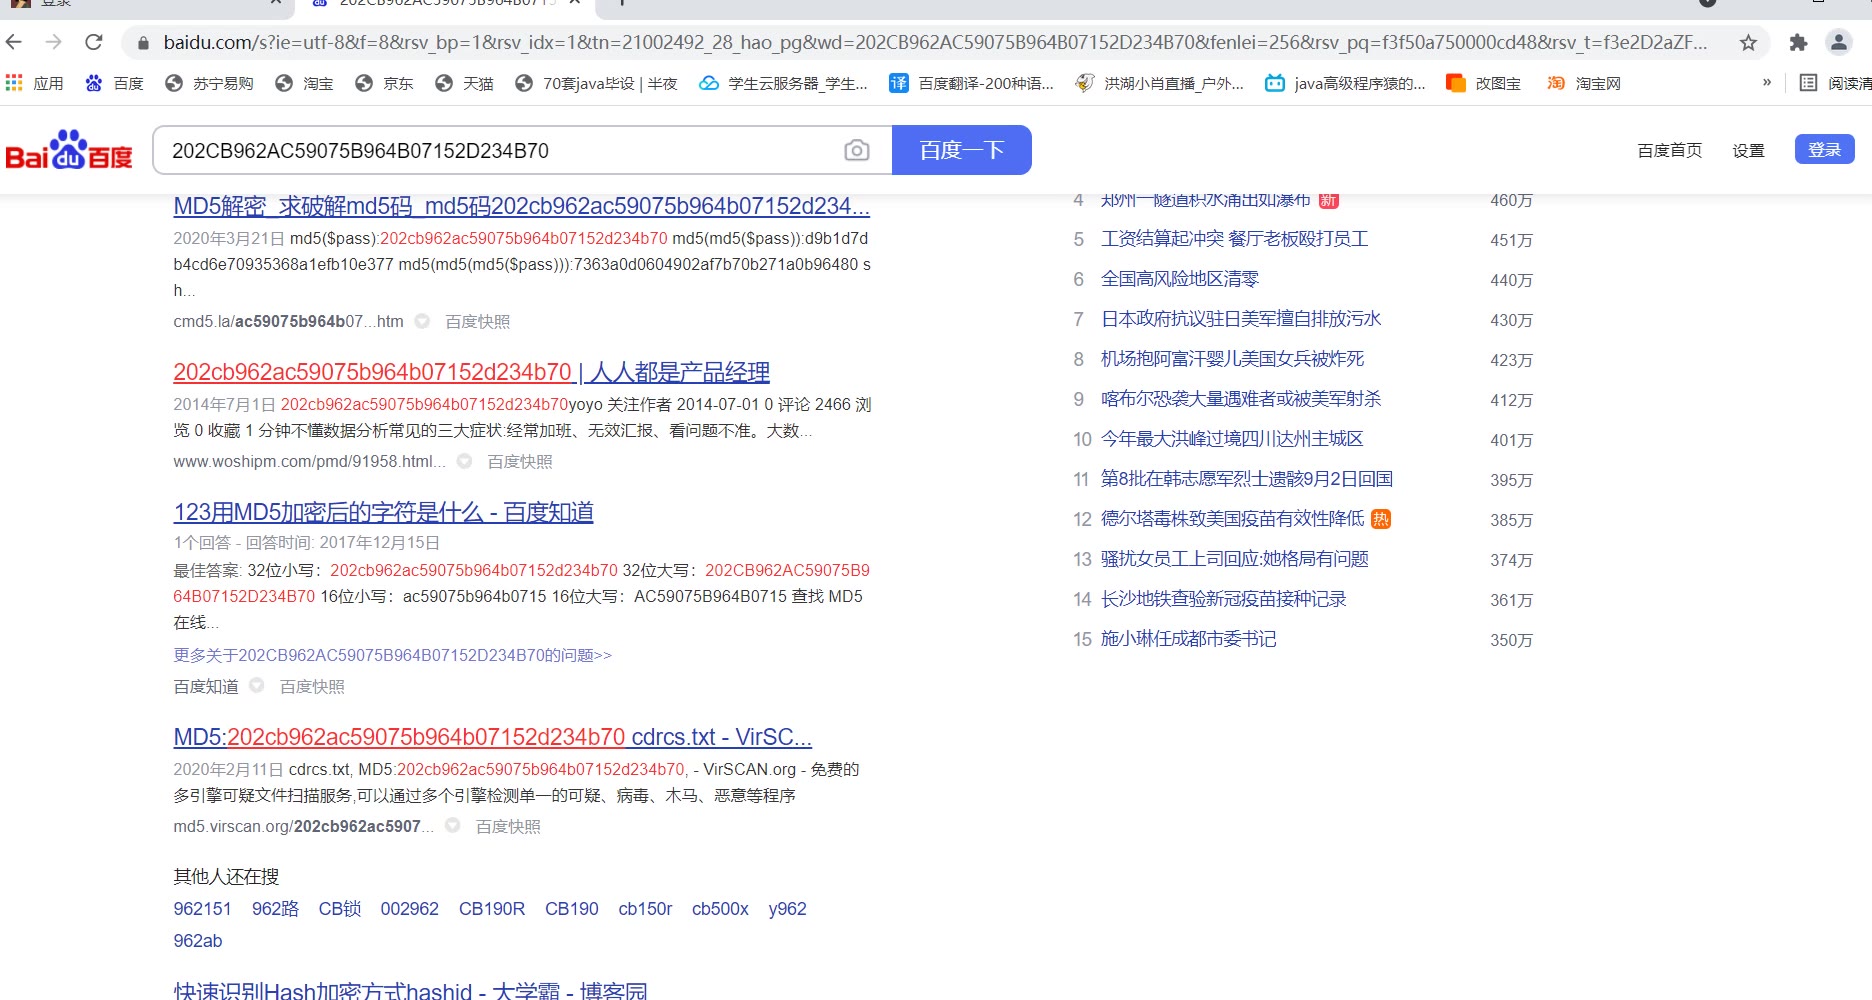Click the browser forward arrow
1872x1000 pixels.
pos(54,42)
